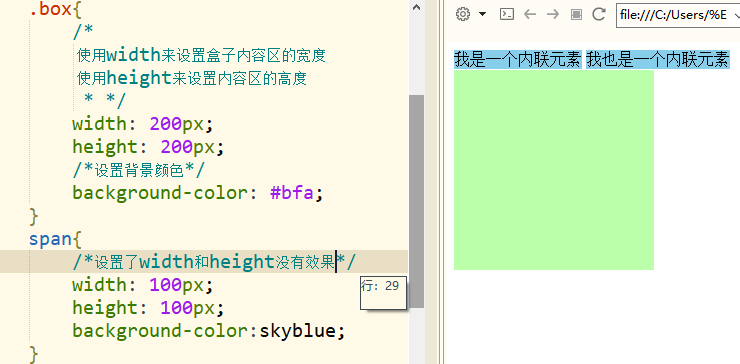Go back with the left arrow

pos(530,14)
